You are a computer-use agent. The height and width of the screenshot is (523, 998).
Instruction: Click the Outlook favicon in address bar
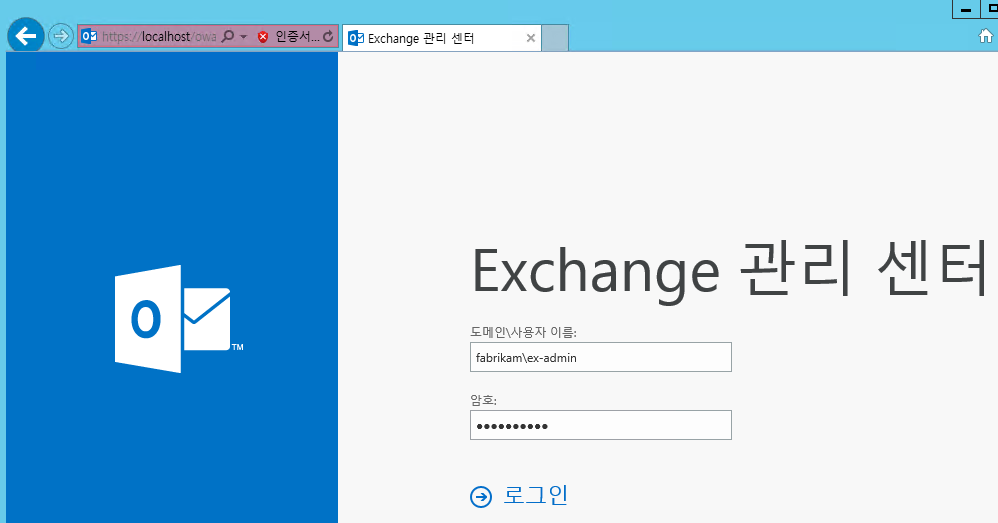(x=90, y=36)
